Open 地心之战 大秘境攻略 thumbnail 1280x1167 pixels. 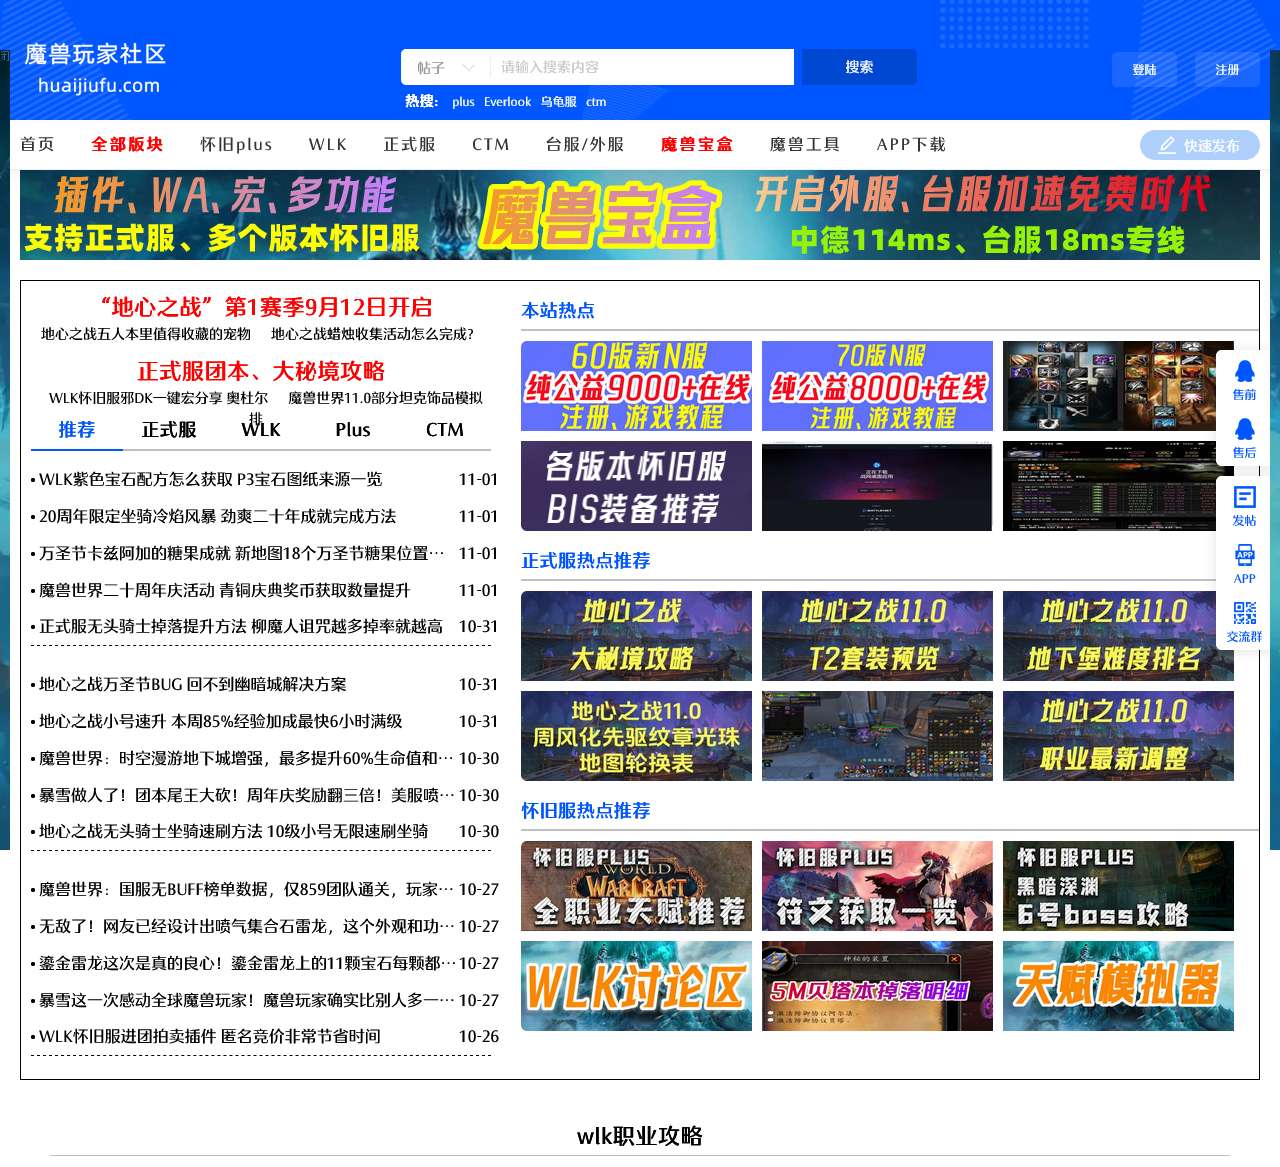click(x=636, y=636)
